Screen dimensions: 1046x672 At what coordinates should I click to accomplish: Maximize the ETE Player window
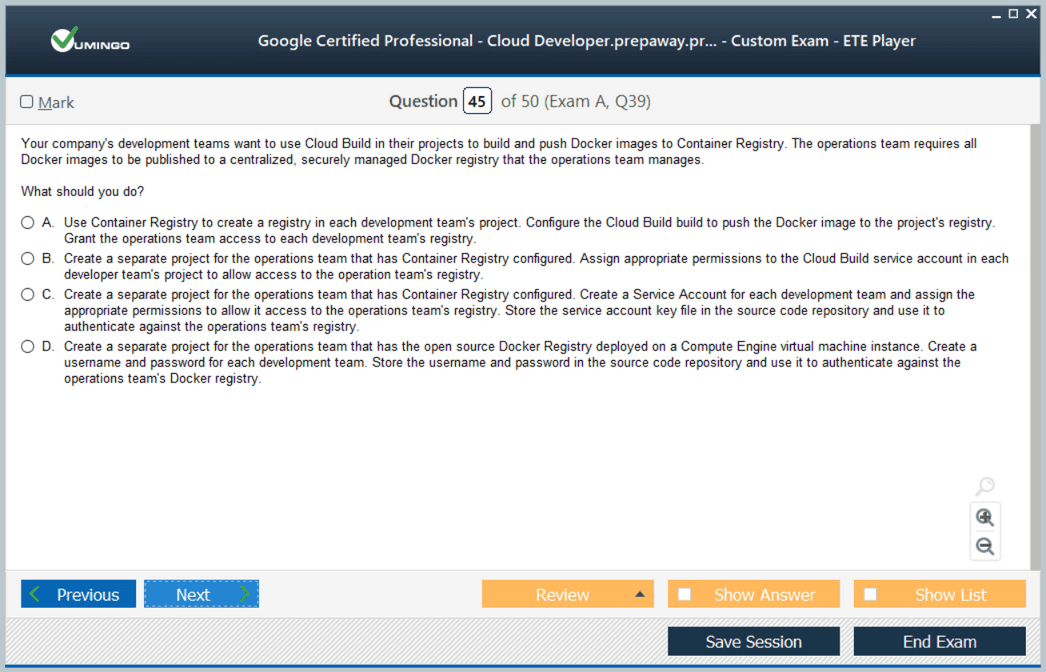tap(1013, 13)
